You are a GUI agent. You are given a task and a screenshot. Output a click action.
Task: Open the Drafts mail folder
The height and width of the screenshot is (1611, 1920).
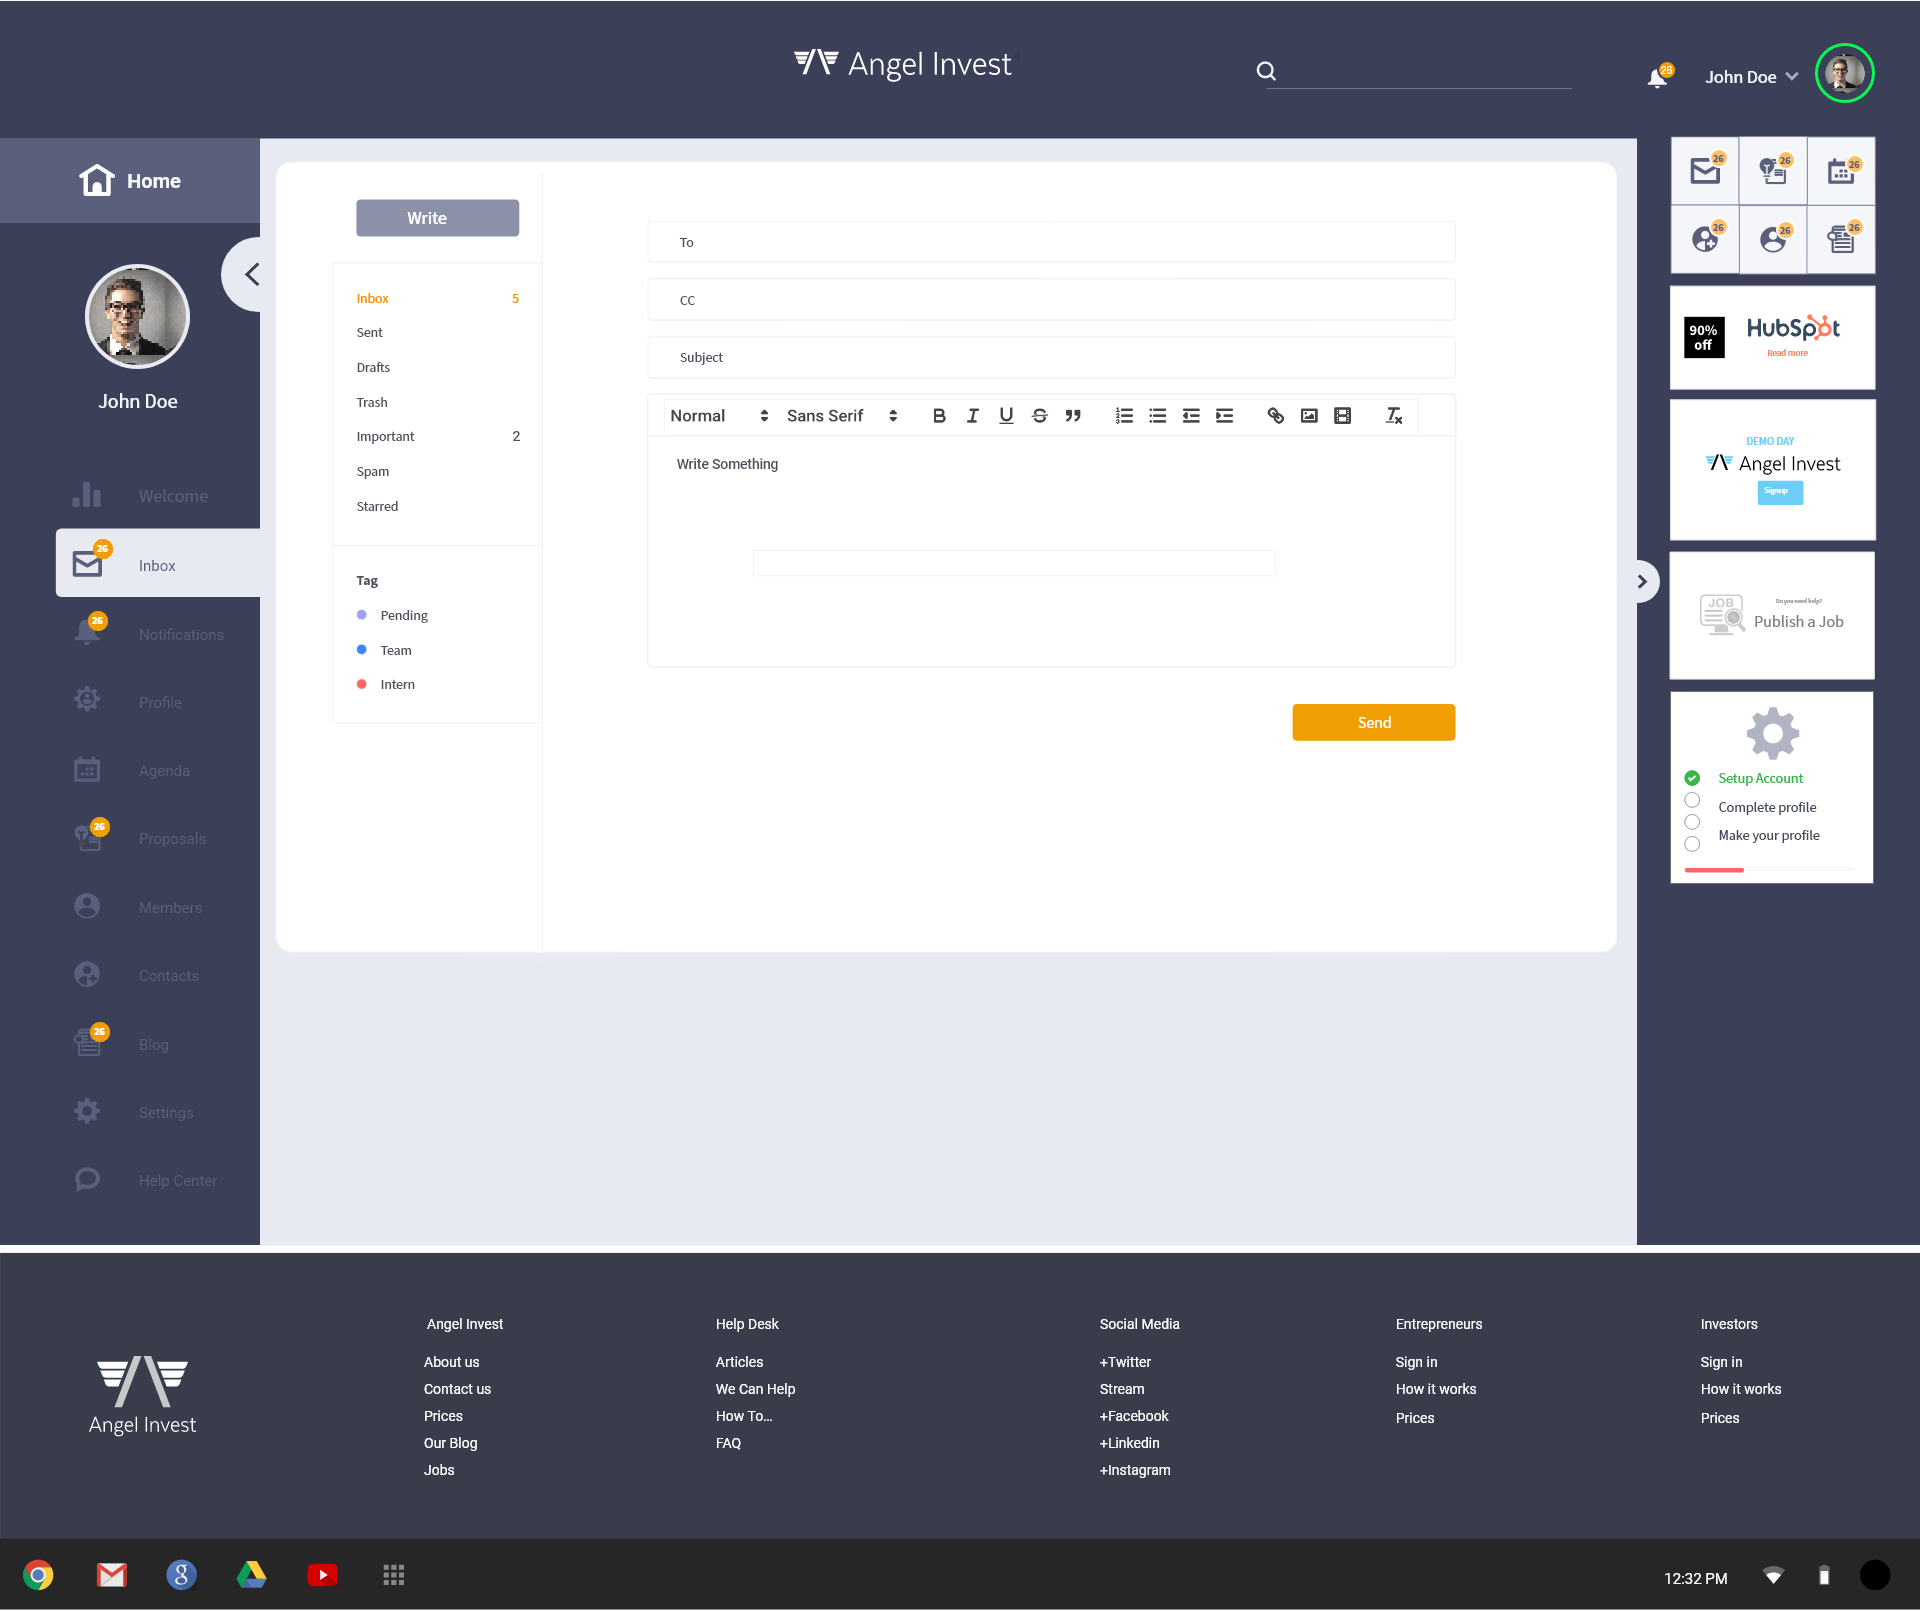pos(373,368)
